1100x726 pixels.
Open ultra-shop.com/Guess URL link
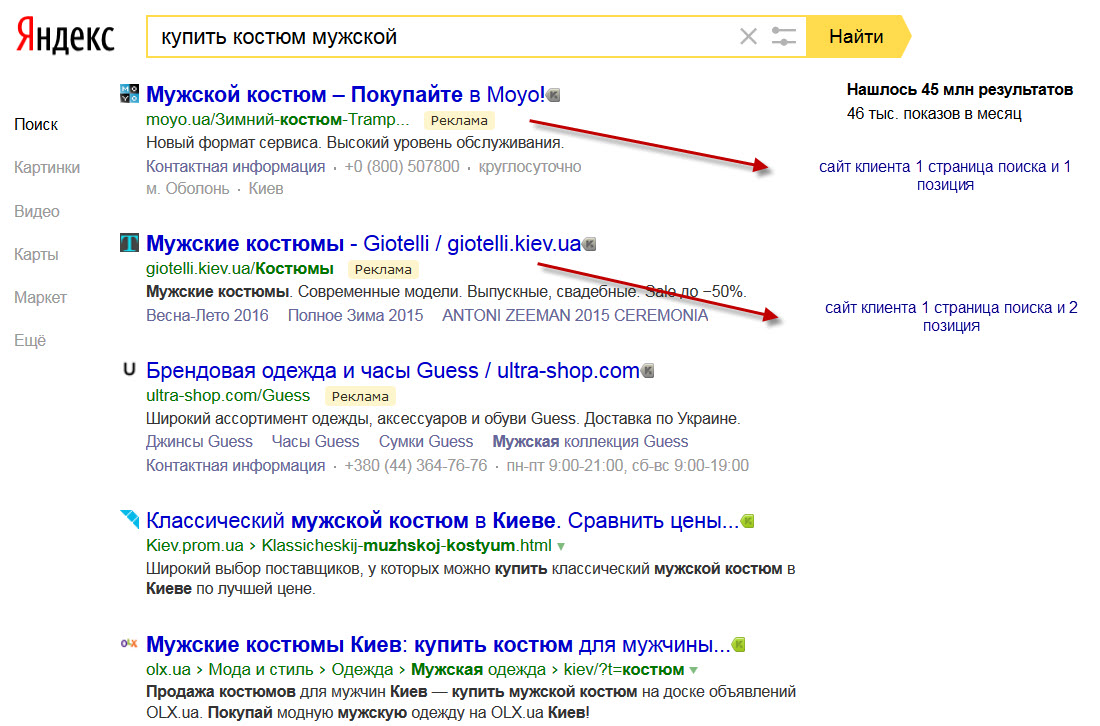pos(227,396)
